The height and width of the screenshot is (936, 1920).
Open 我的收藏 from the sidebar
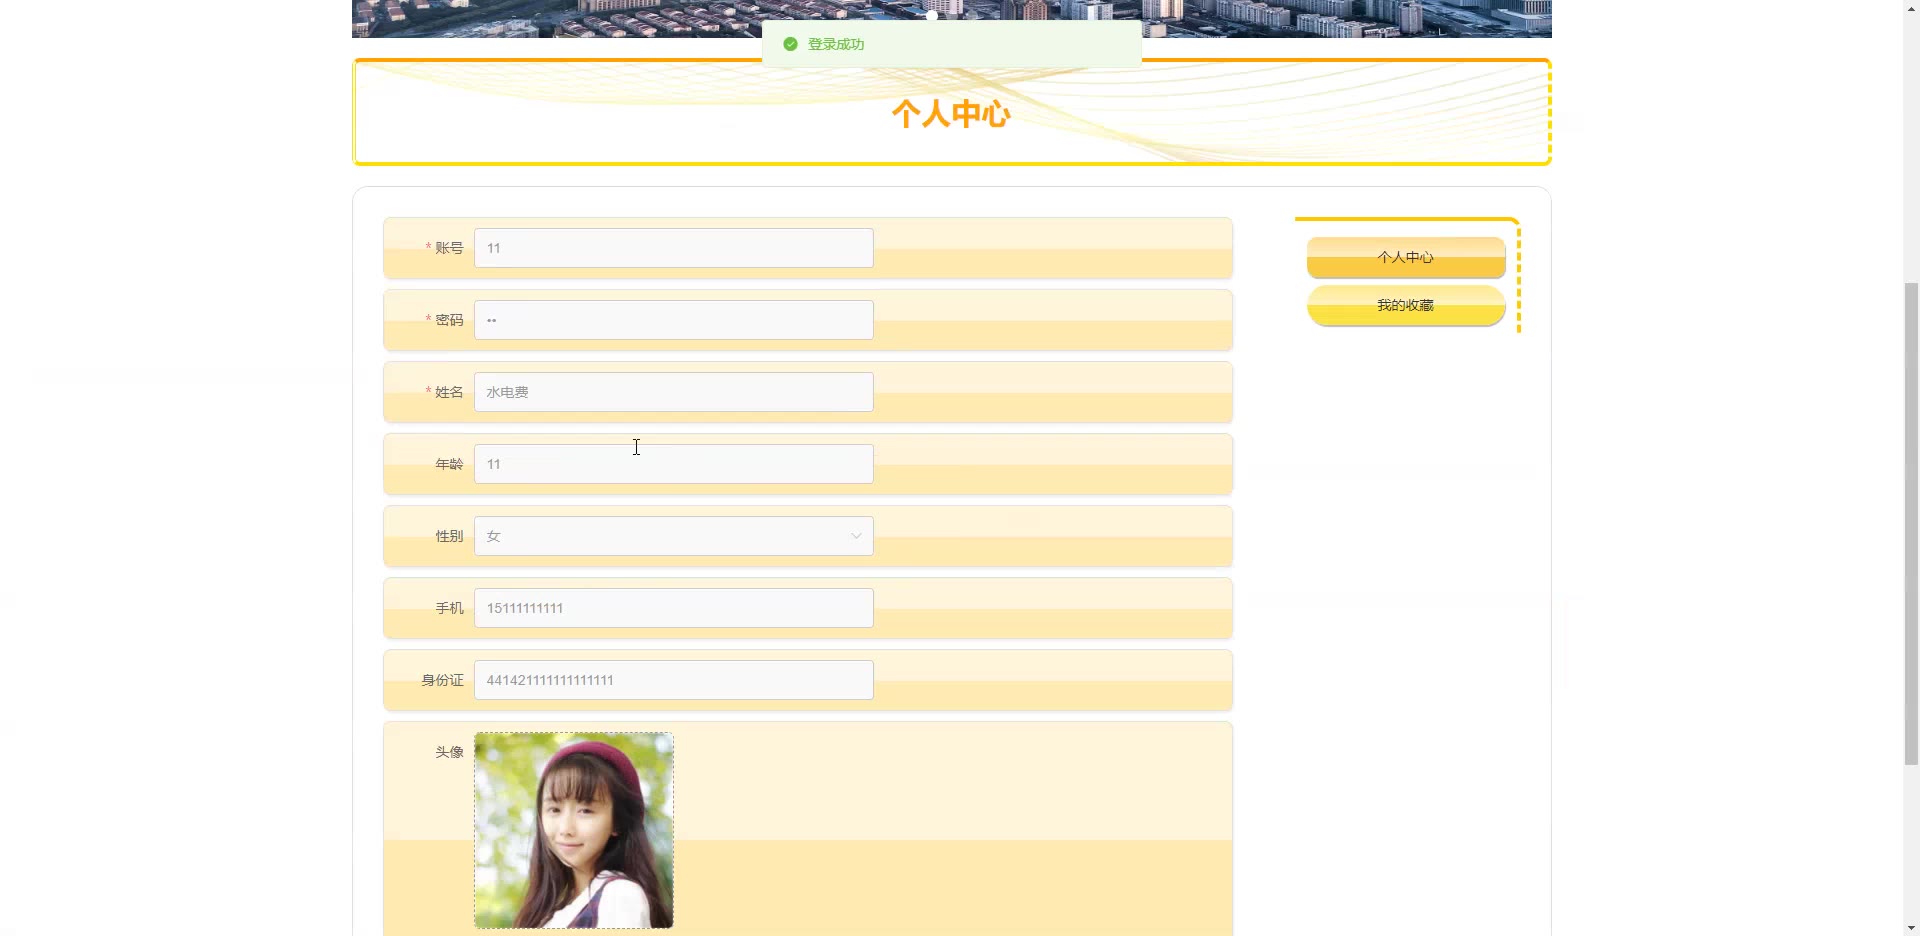coord(1405,305)
